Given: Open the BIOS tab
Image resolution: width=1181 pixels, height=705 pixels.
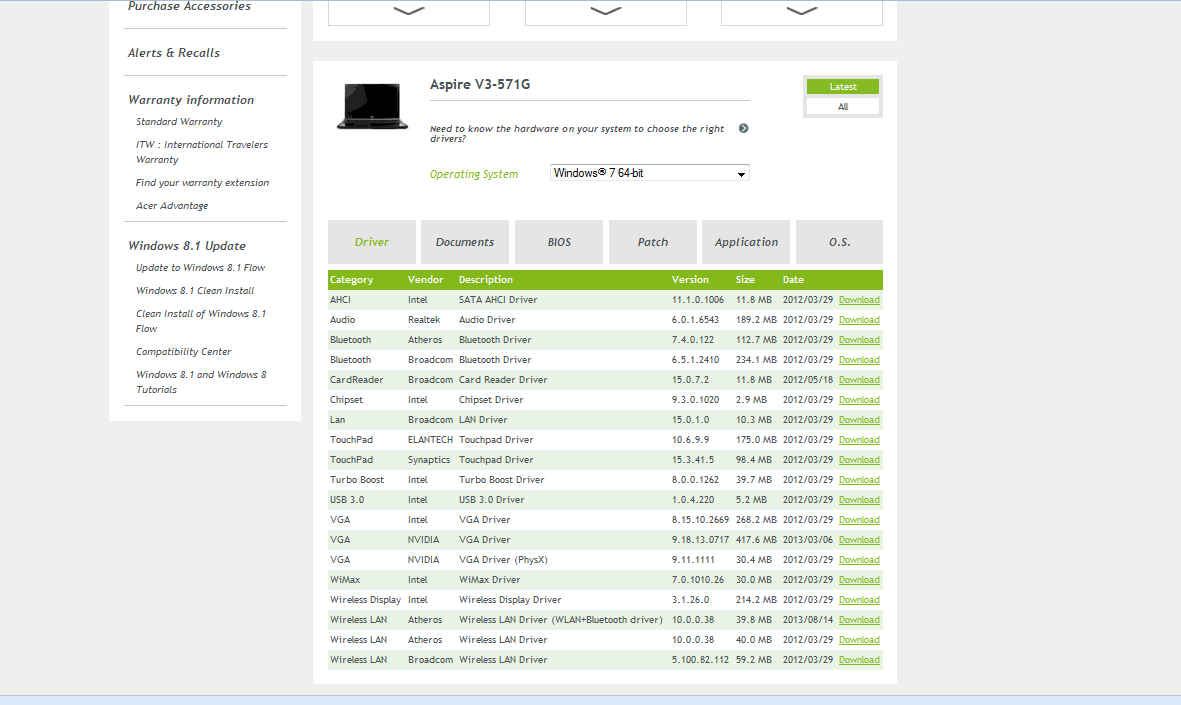Looking at the screenshot, I should [x=559, y=242].
